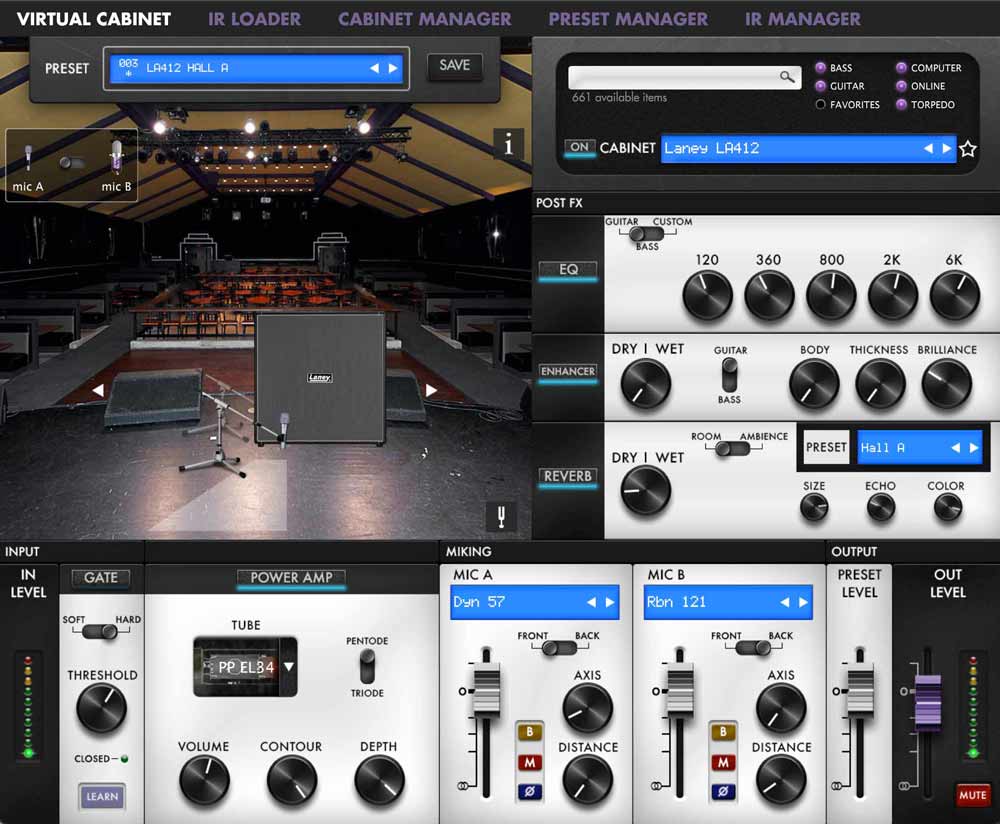Click the EQ 6K knob
The height and width of the screenshot is (824, 1000).
click(955, 295)
